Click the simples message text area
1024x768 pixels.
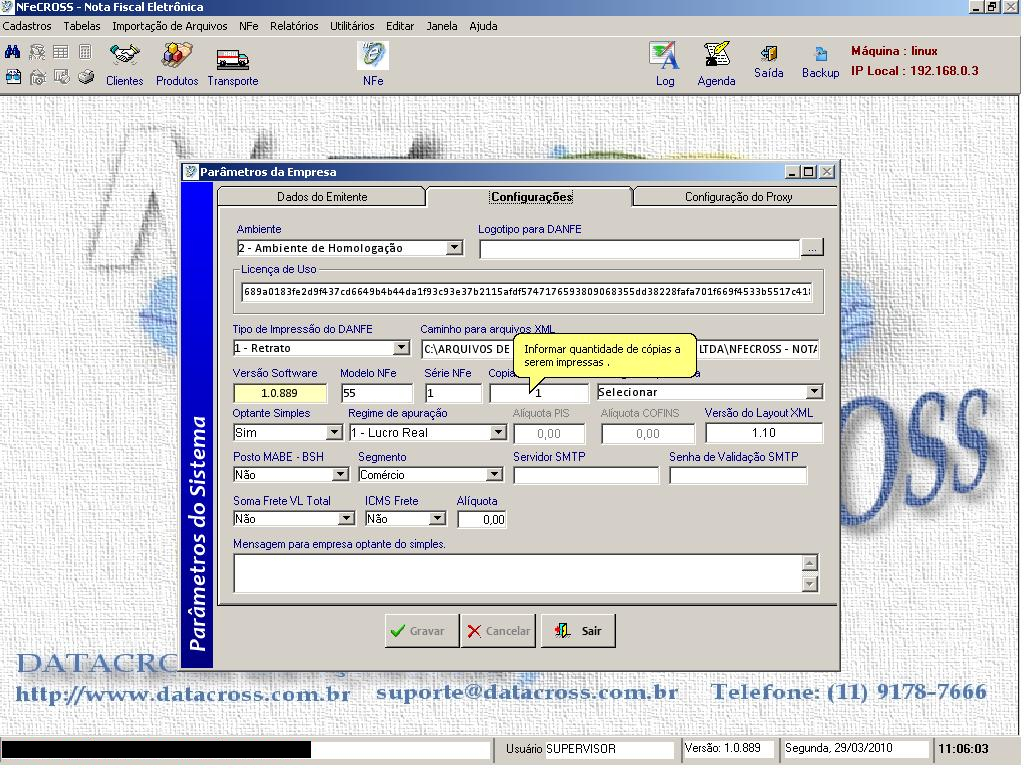518,573
